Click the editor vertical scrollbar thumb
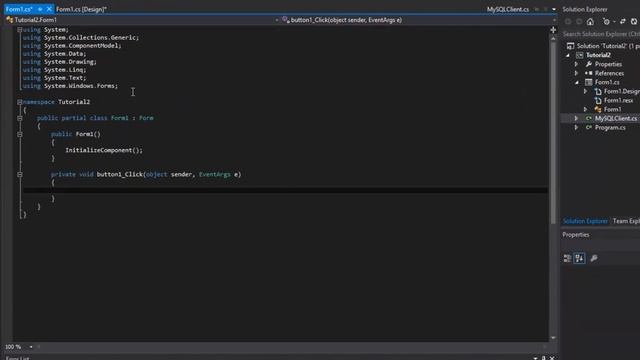This screenshot has width=640, height=360. [x=553, y=133]
